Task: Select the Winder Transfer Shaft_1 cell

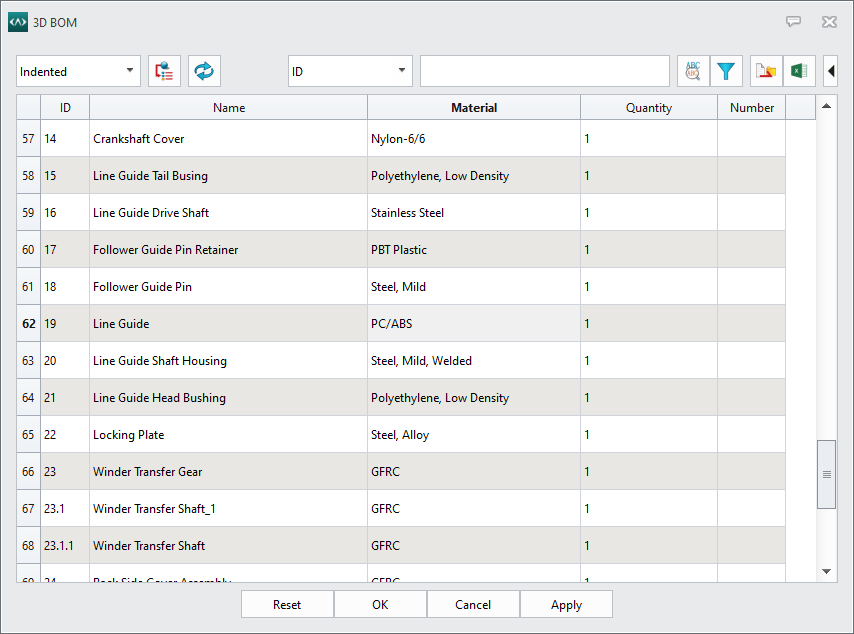Action: click(x=228, y=509)
